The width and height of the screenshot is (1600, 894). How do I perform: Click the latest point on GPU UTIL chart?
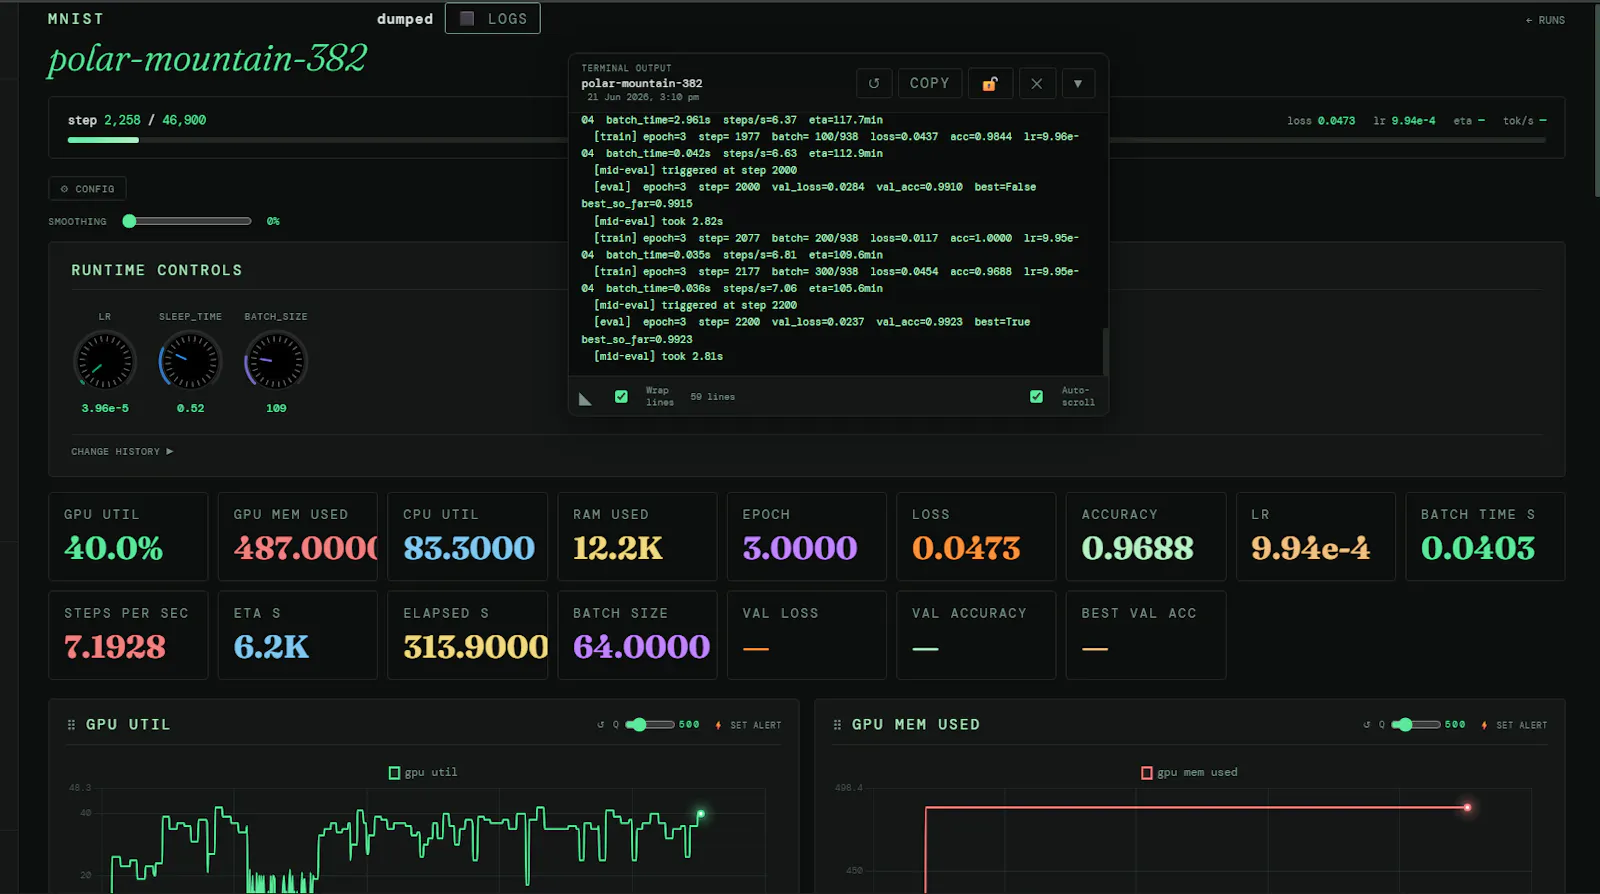coord(701,814)
